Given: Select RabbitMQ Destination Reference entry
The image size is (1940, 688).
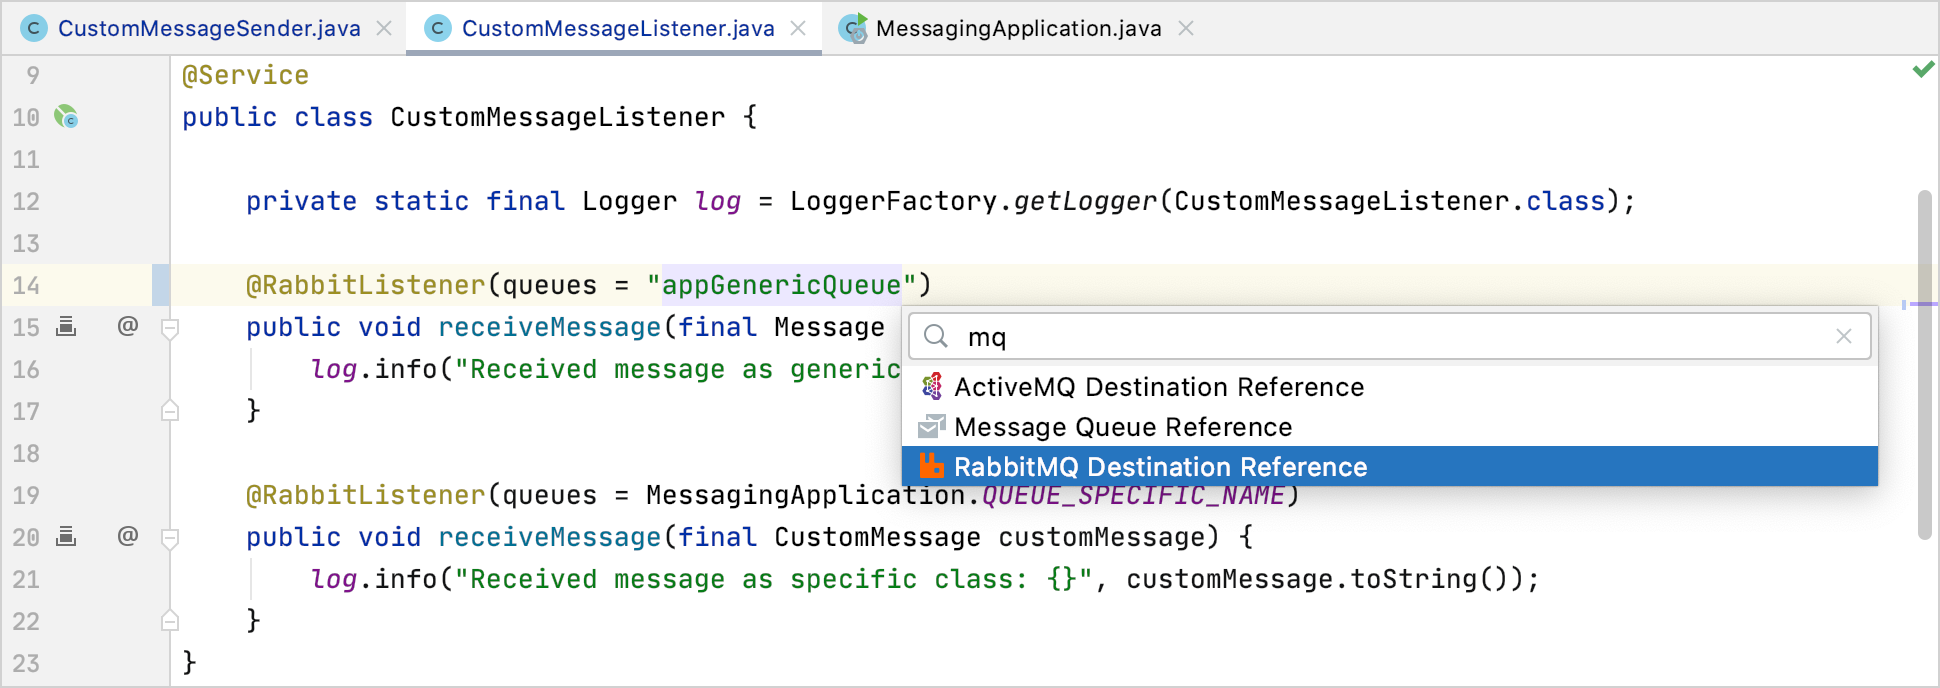Looking at the screenshot, I should tap(1160, 467).
